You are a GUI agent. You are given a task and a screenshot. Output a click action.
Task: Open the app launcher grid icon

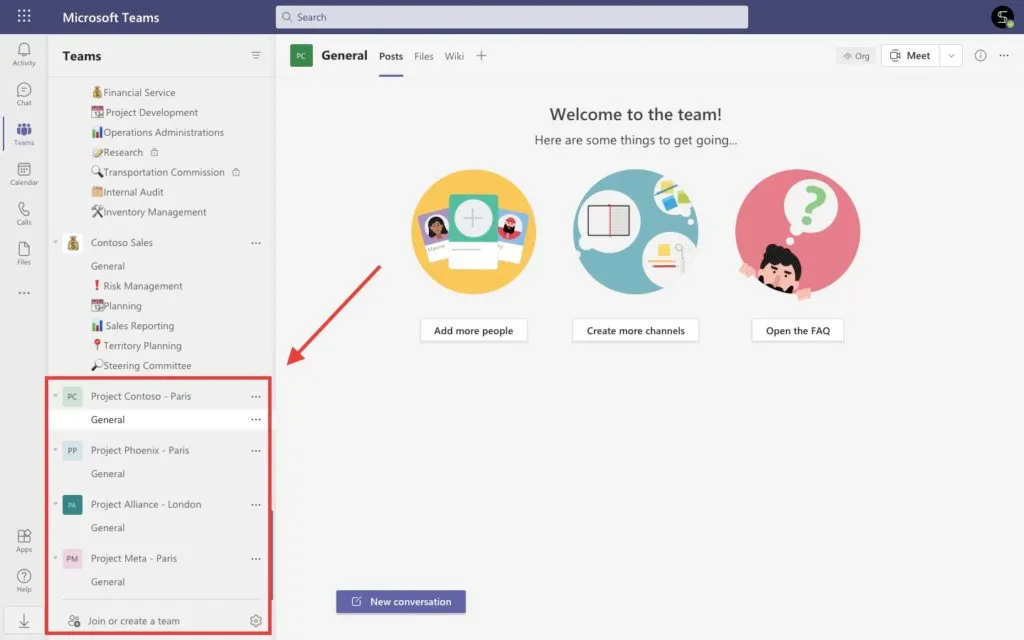[x=24, y=16]
